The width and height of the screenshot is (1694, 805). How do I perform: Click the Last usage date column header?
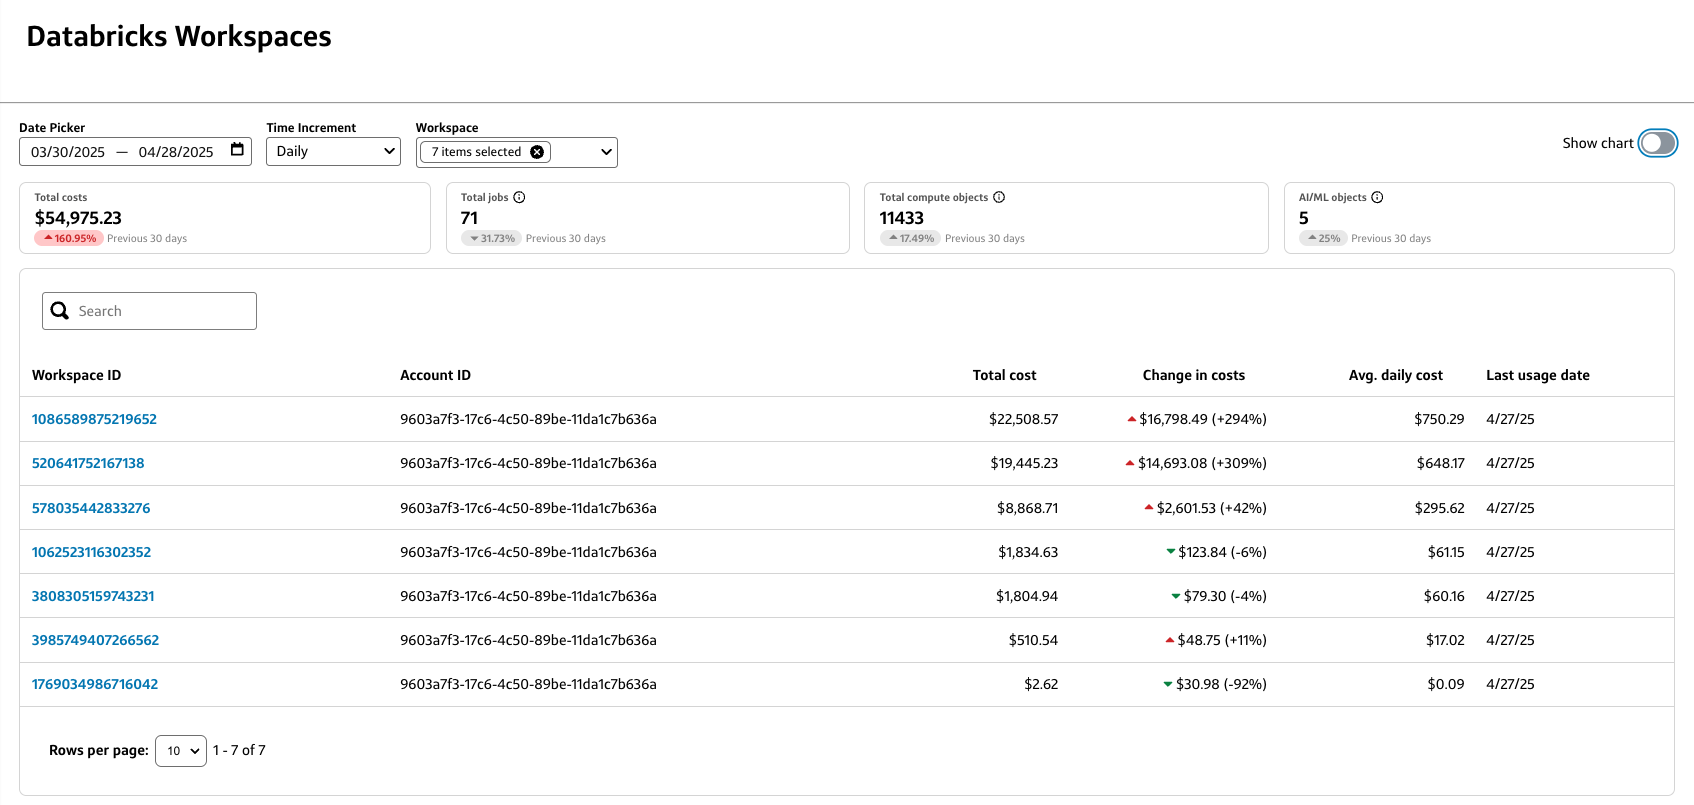tap(1538, 375)
